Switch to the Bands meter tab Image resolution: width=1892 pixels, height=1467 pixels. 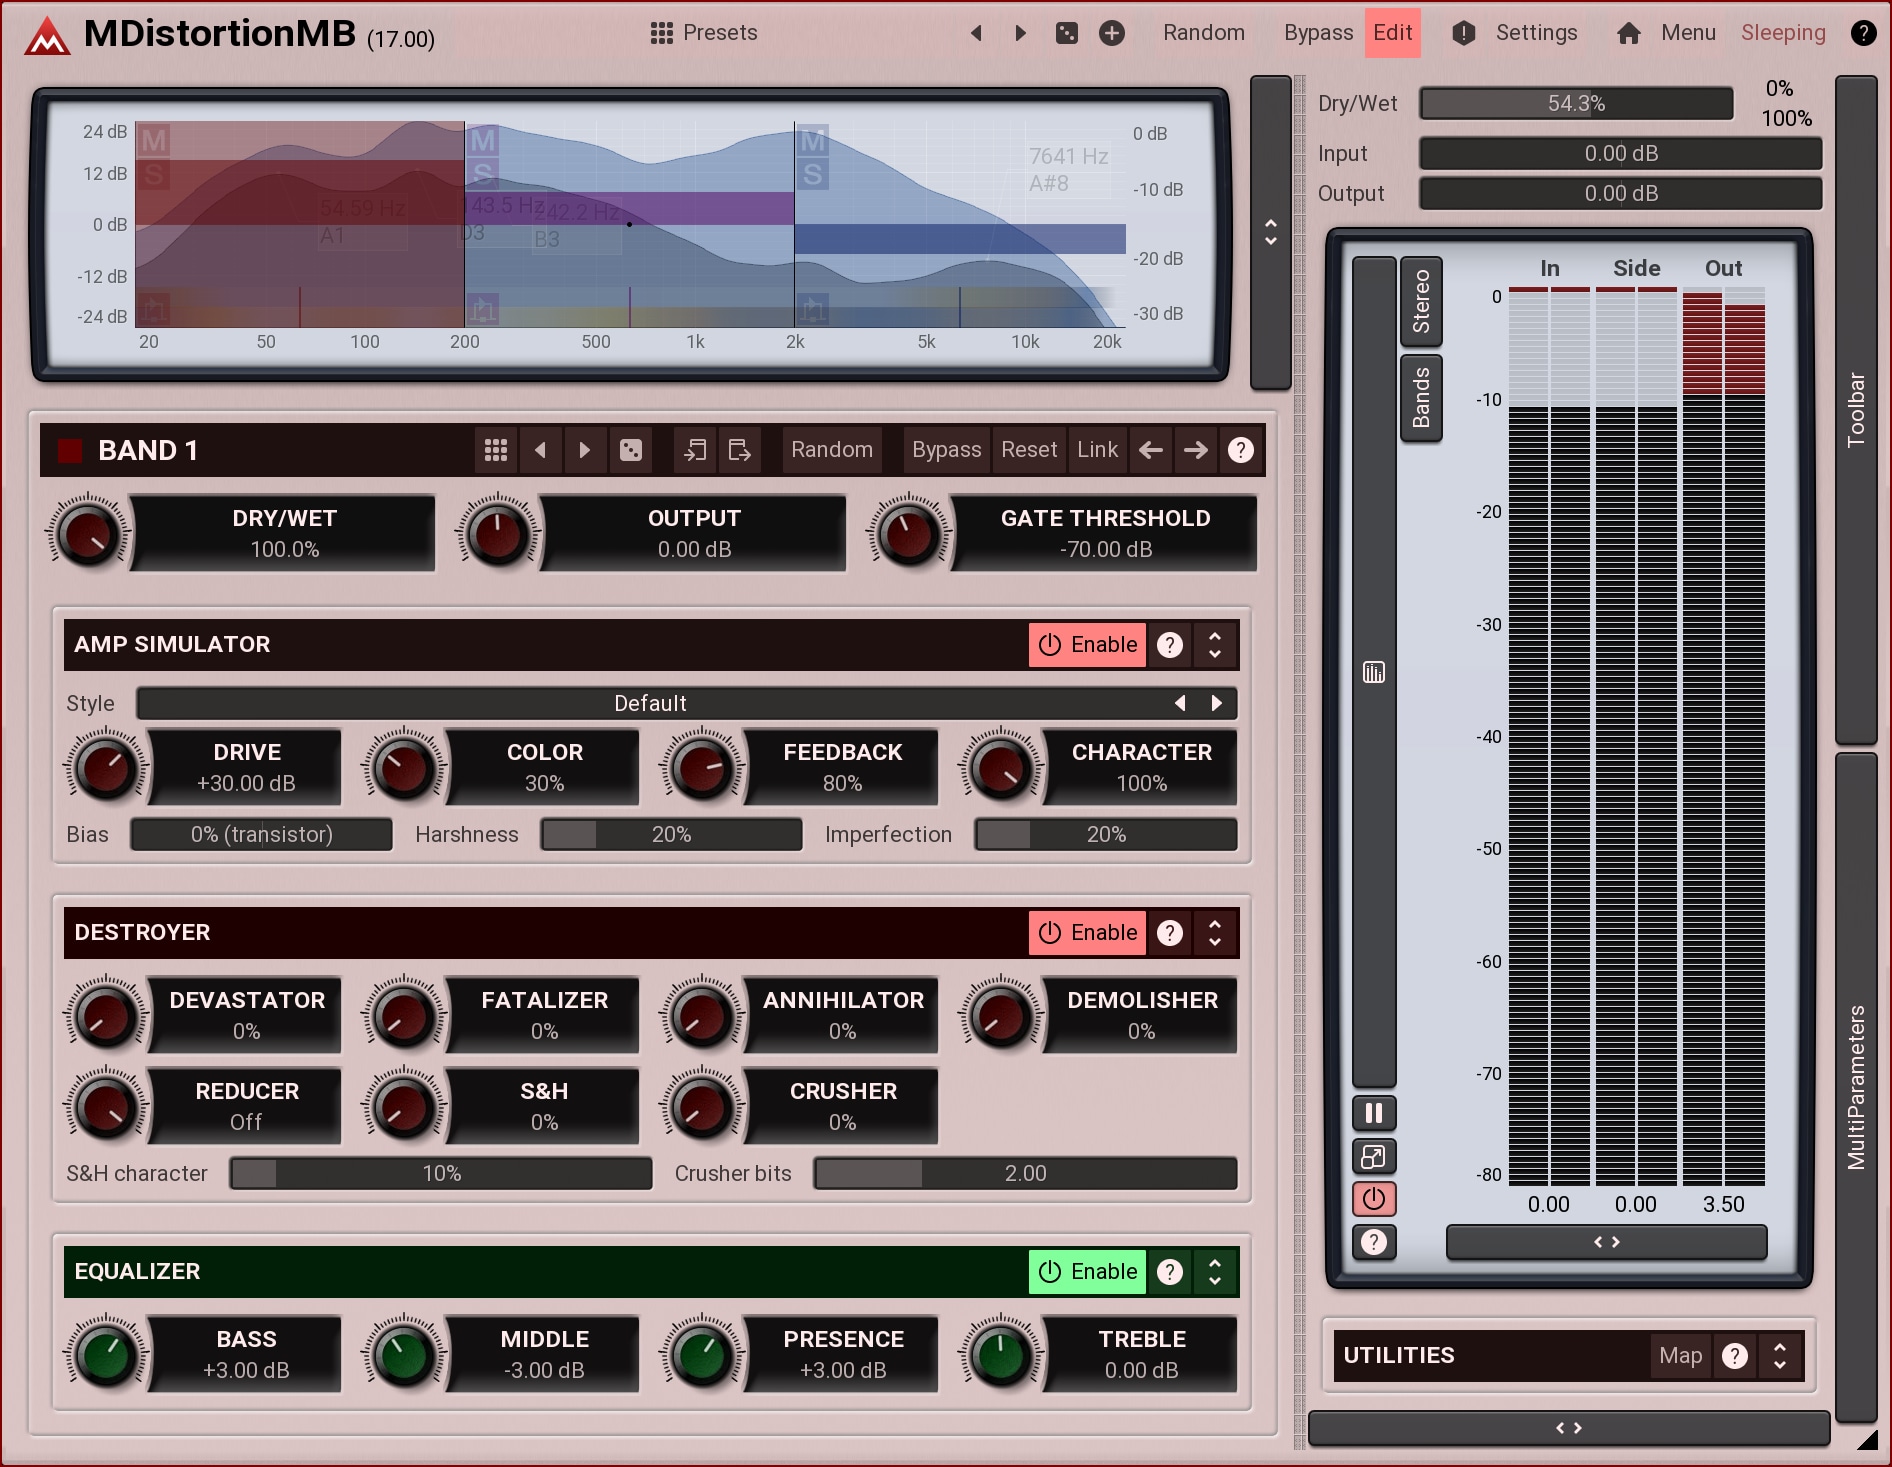coord(1421,397)
